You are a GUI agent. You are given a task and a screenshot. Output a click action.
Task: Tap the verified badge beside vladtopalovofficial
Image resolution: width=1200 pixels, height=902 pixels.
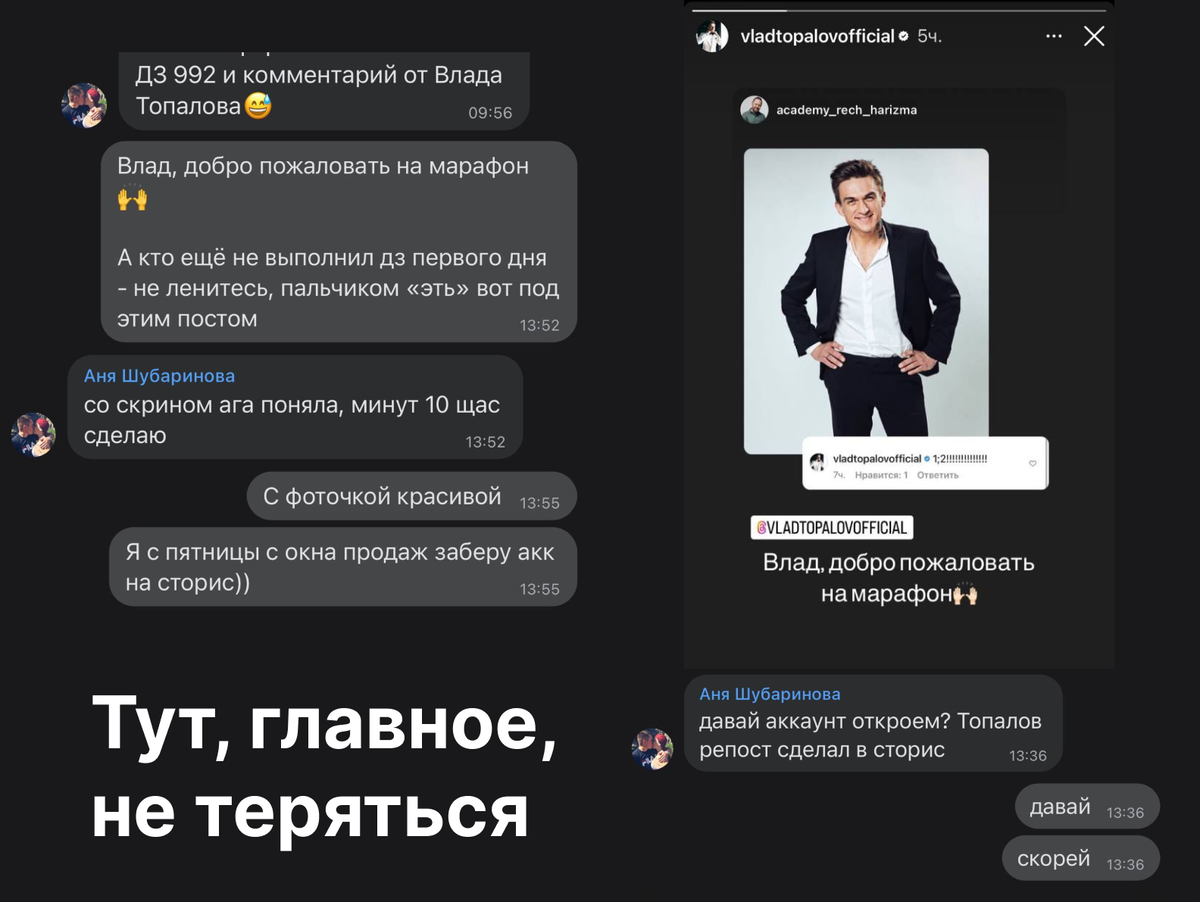point(904,37)
